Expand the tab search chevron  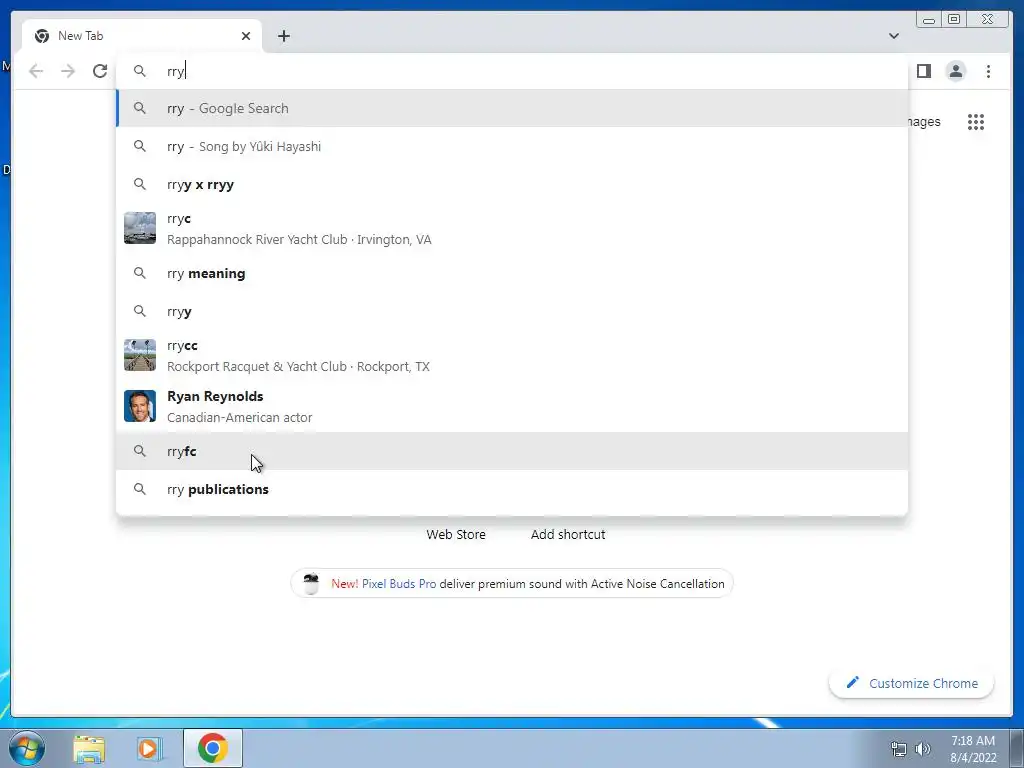tap(894, 36)
